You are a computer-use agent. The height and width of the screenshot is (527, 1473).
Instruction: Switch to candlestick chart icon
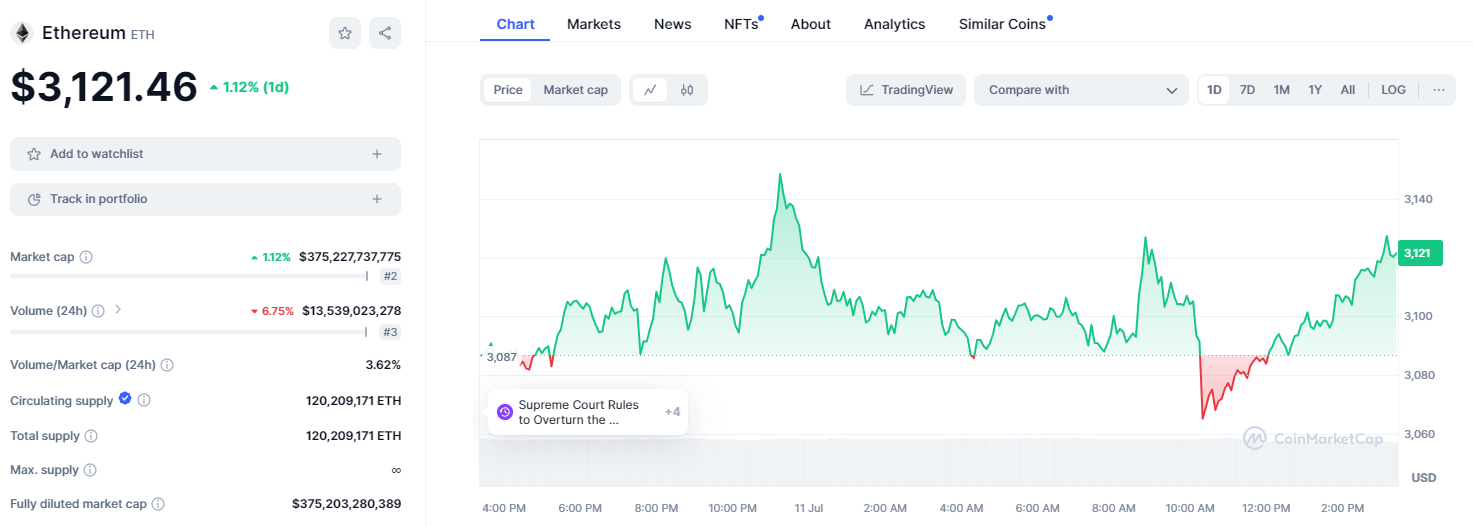(x=687, y=90)
